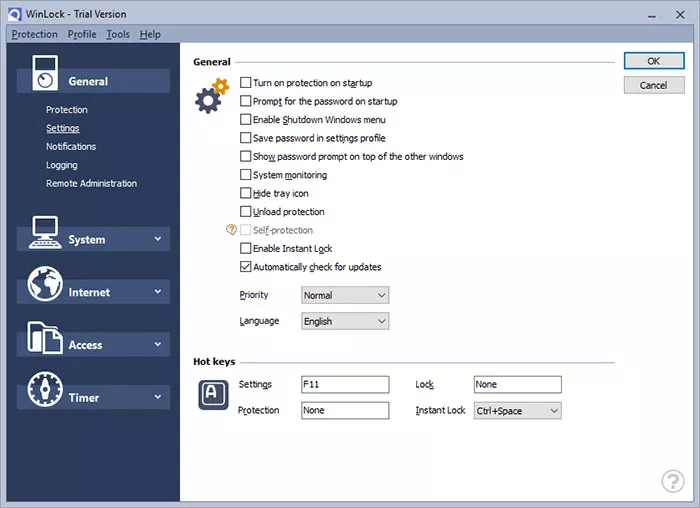Open the Priority dropdown
Viewport: 700px width, 508px height.
(x=345, y=295)
